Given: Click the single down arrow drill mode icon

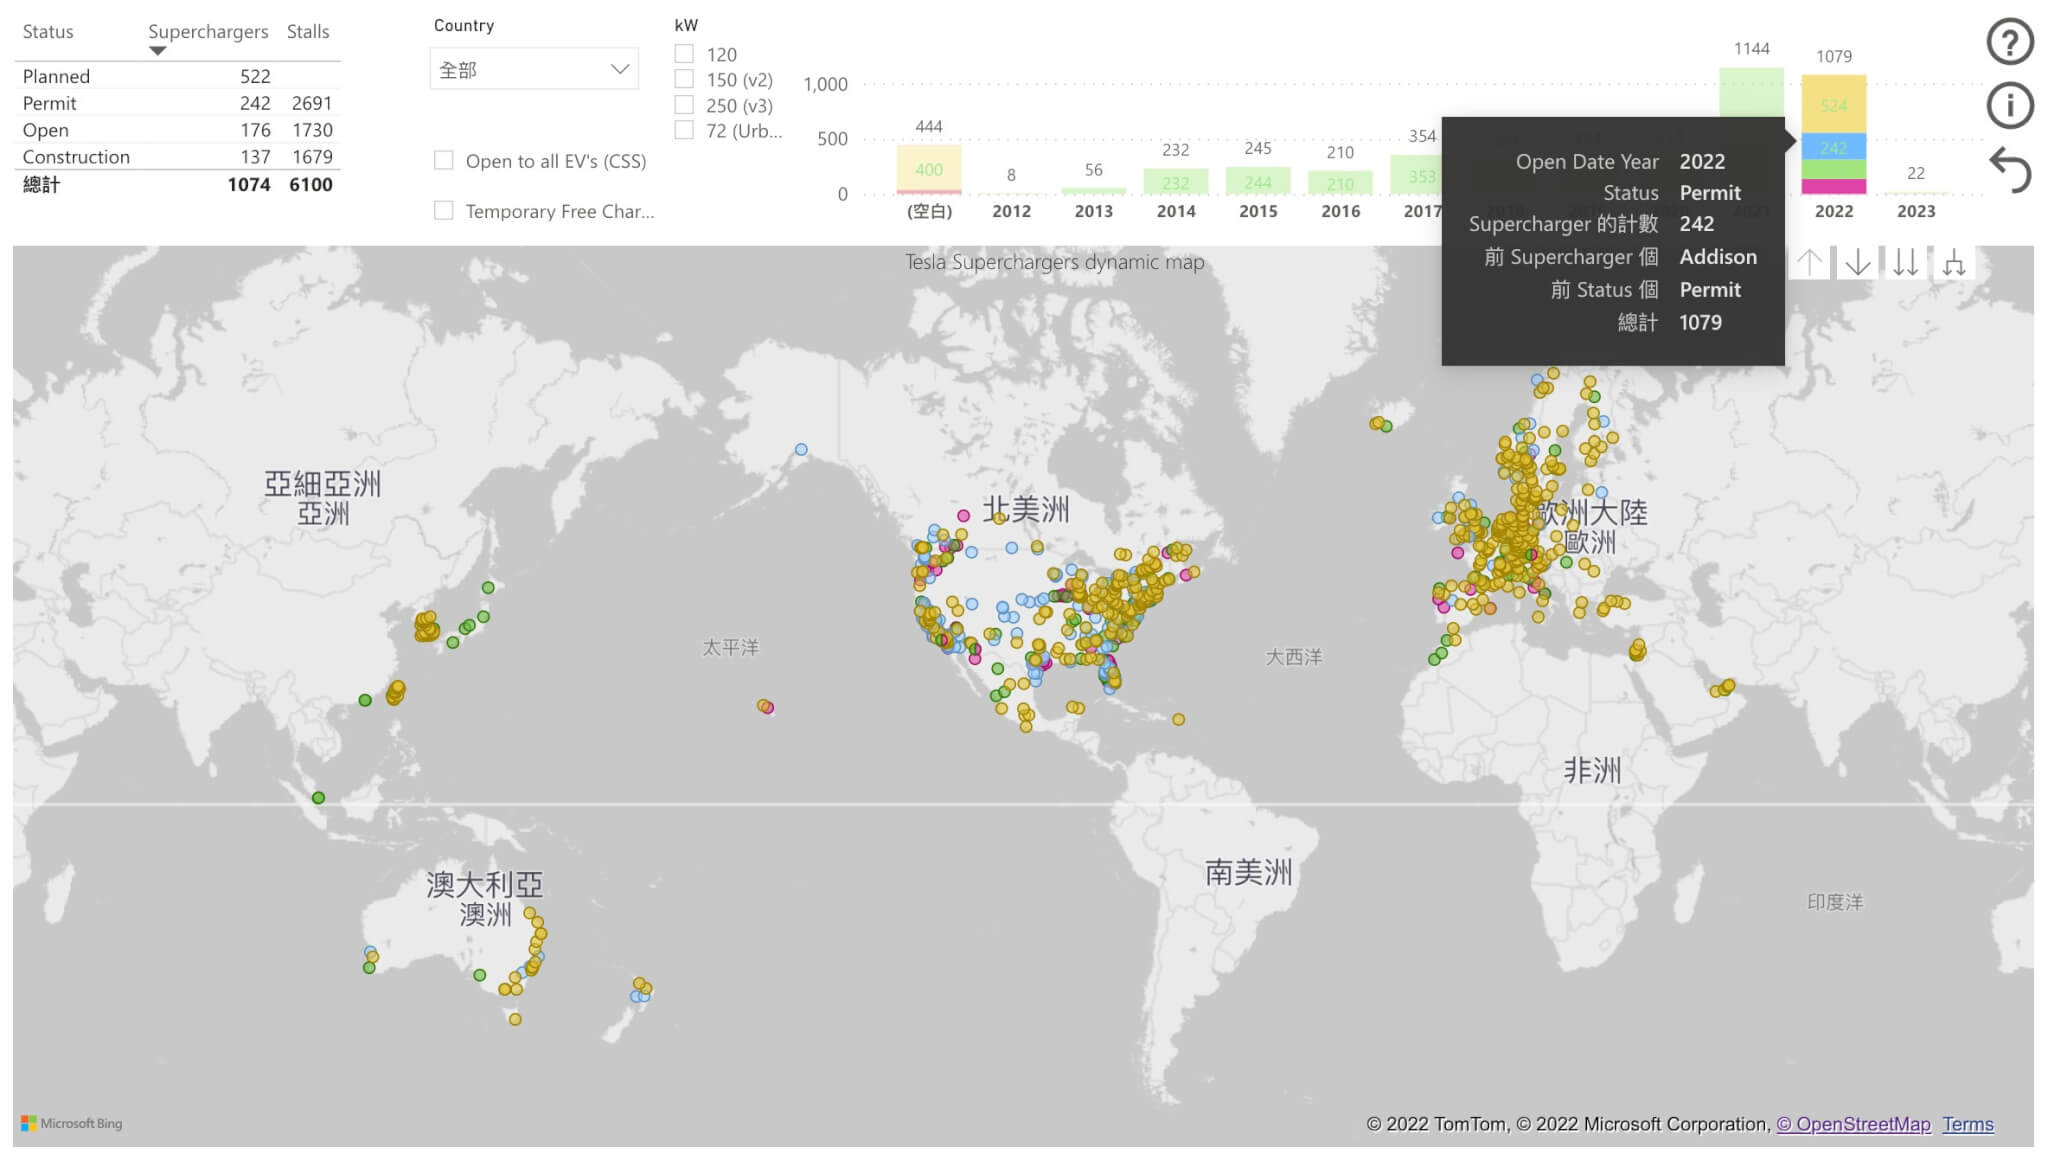Looking at the screenshot, I should coord(1857,263).
